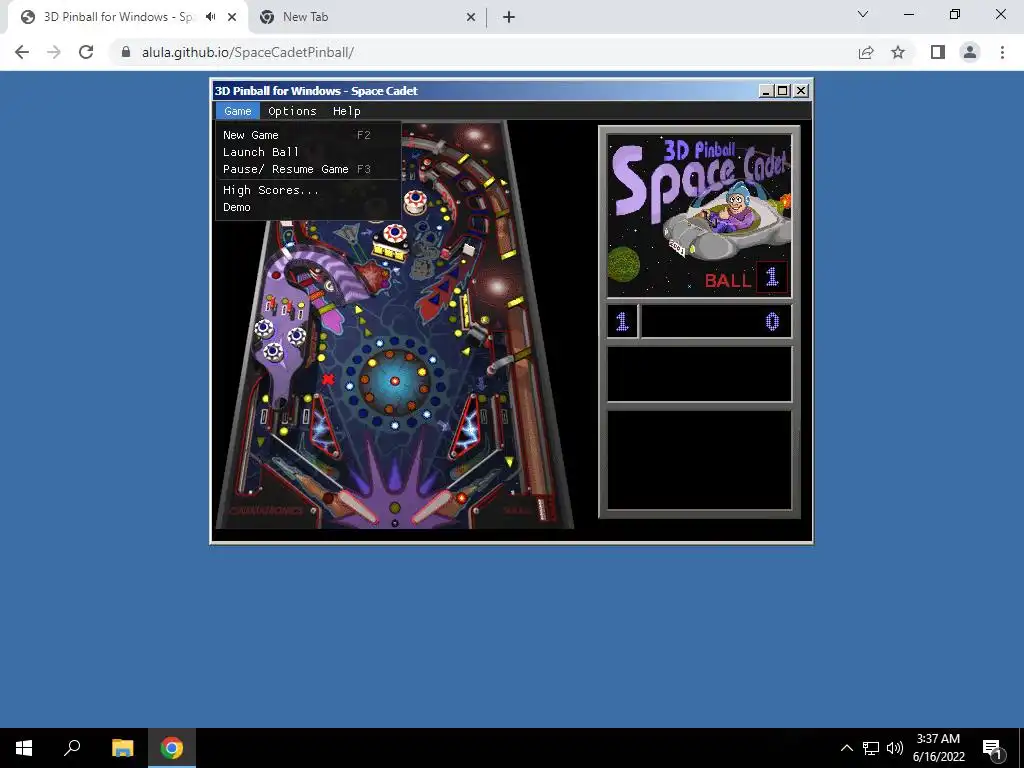Click the address bar URL
The width and height of the screenshot is (1024, 768).
coord(248,52)
